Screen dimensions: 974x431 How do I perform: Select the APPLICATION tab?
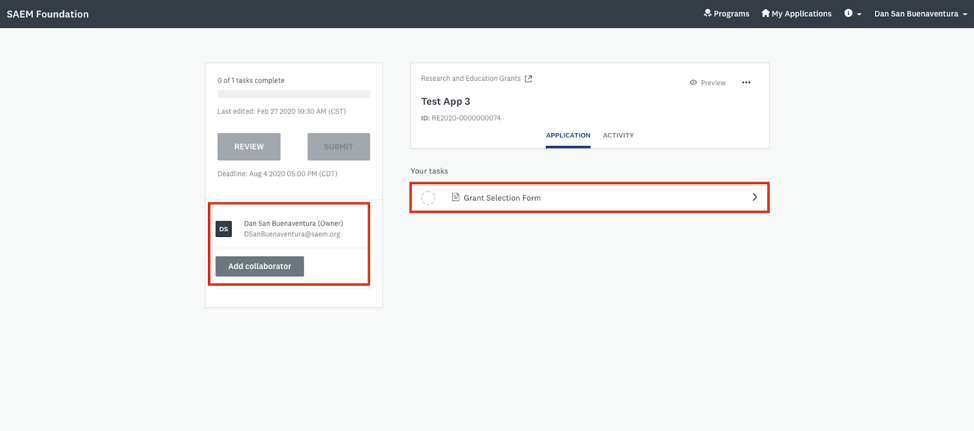pos(568,136)
